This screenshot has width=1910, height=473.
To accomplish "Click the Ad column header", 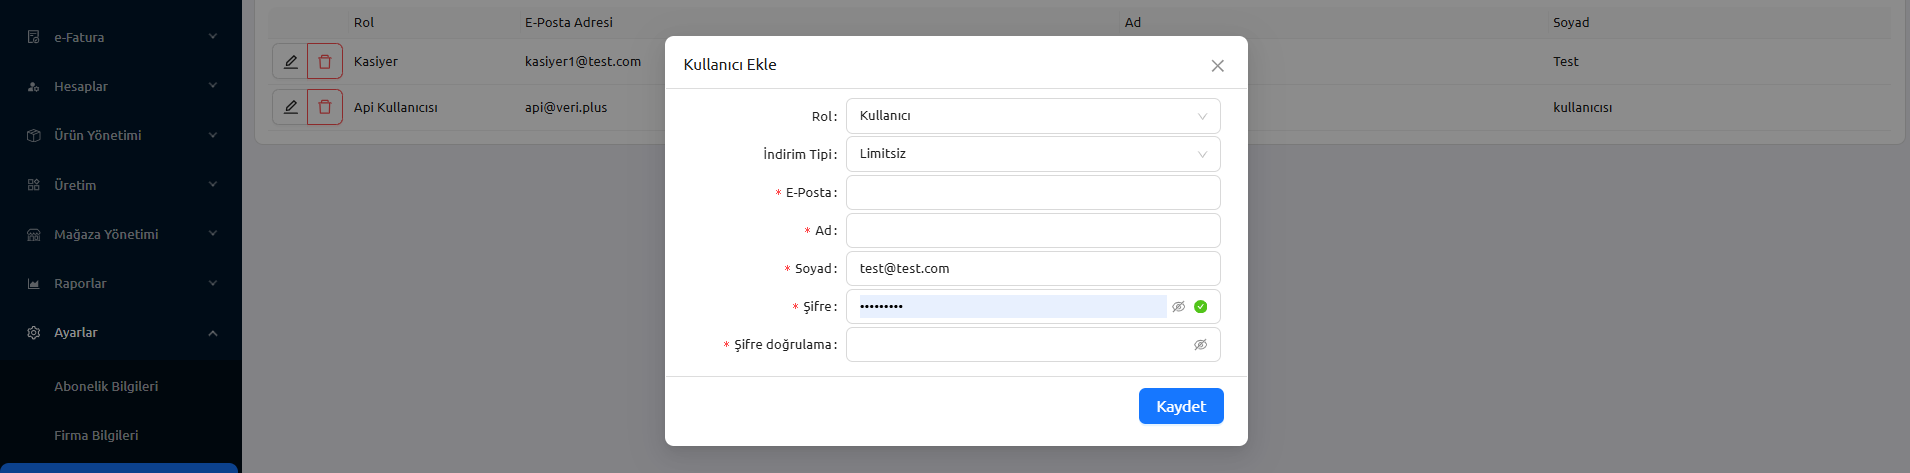I will click(1133, 22).
